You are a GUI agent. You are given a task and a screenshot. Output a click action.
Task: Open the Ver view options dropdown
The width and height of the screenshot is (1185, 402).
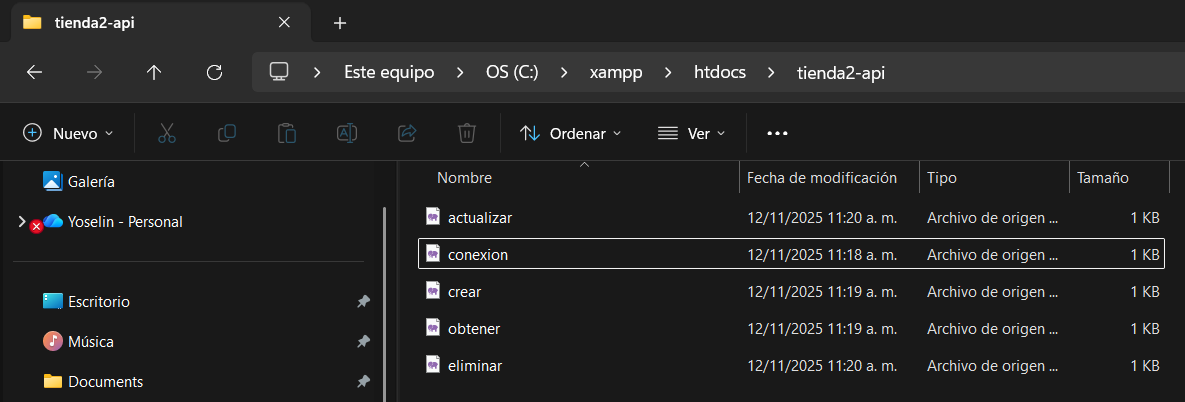(x=691, y=134)
